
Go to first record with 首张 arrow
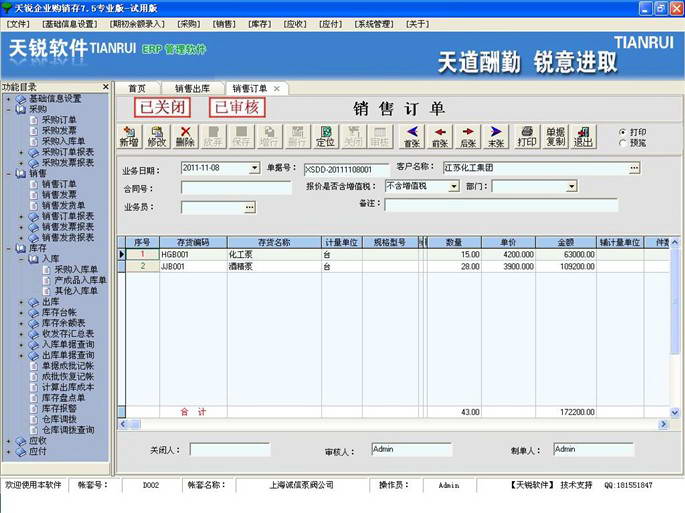pyautogui.click(x=412, y=136)
